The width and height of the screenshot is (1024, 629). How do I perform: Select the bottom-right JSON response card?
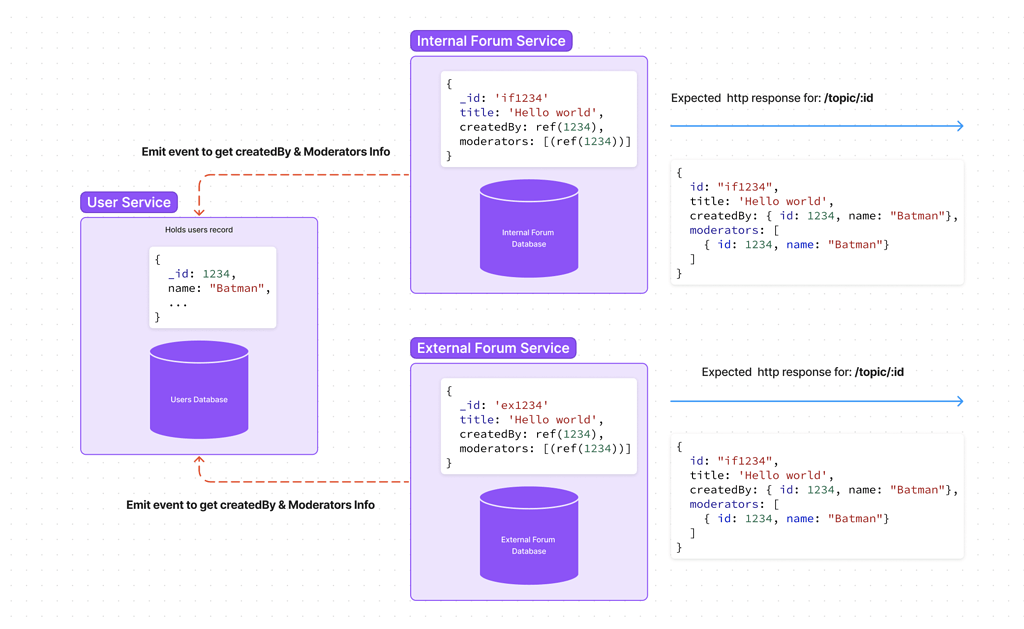click(817, 497)
